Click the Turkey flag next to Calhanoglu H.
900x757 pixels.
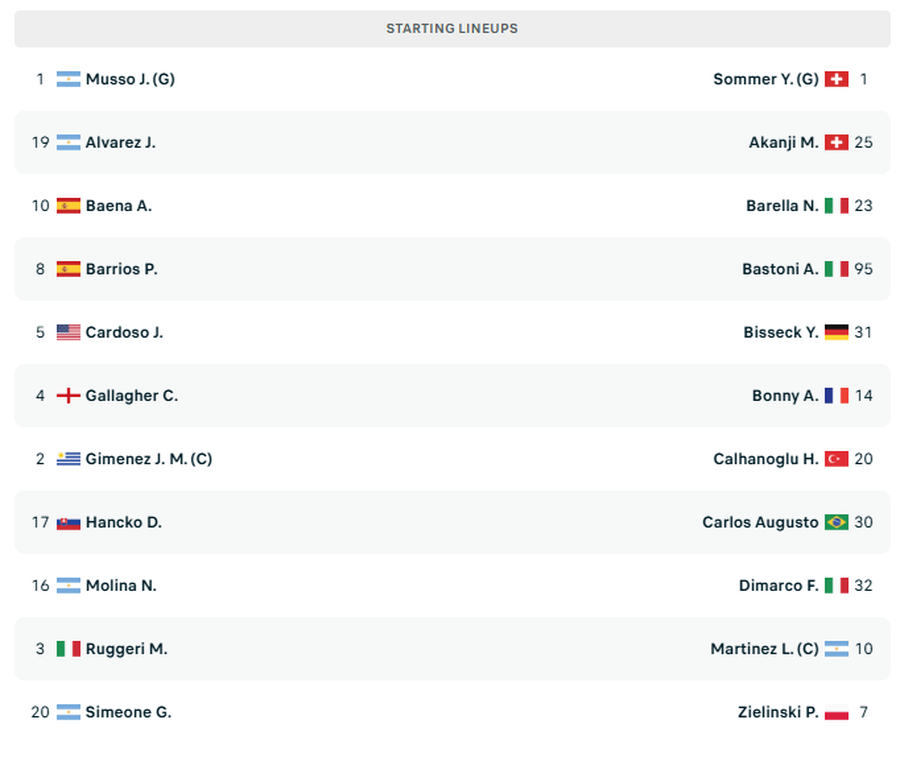[836, 459]
